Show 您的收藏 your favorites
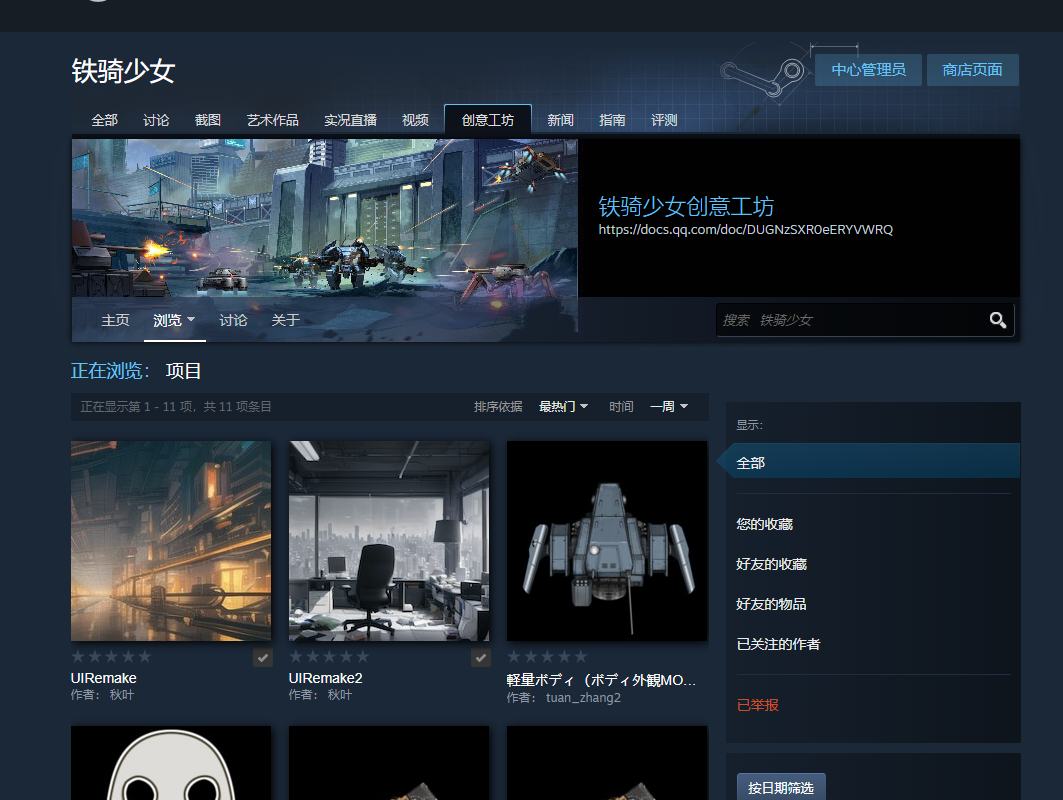The width and height of the screenshot is (1063, 800). click(764, 524)
